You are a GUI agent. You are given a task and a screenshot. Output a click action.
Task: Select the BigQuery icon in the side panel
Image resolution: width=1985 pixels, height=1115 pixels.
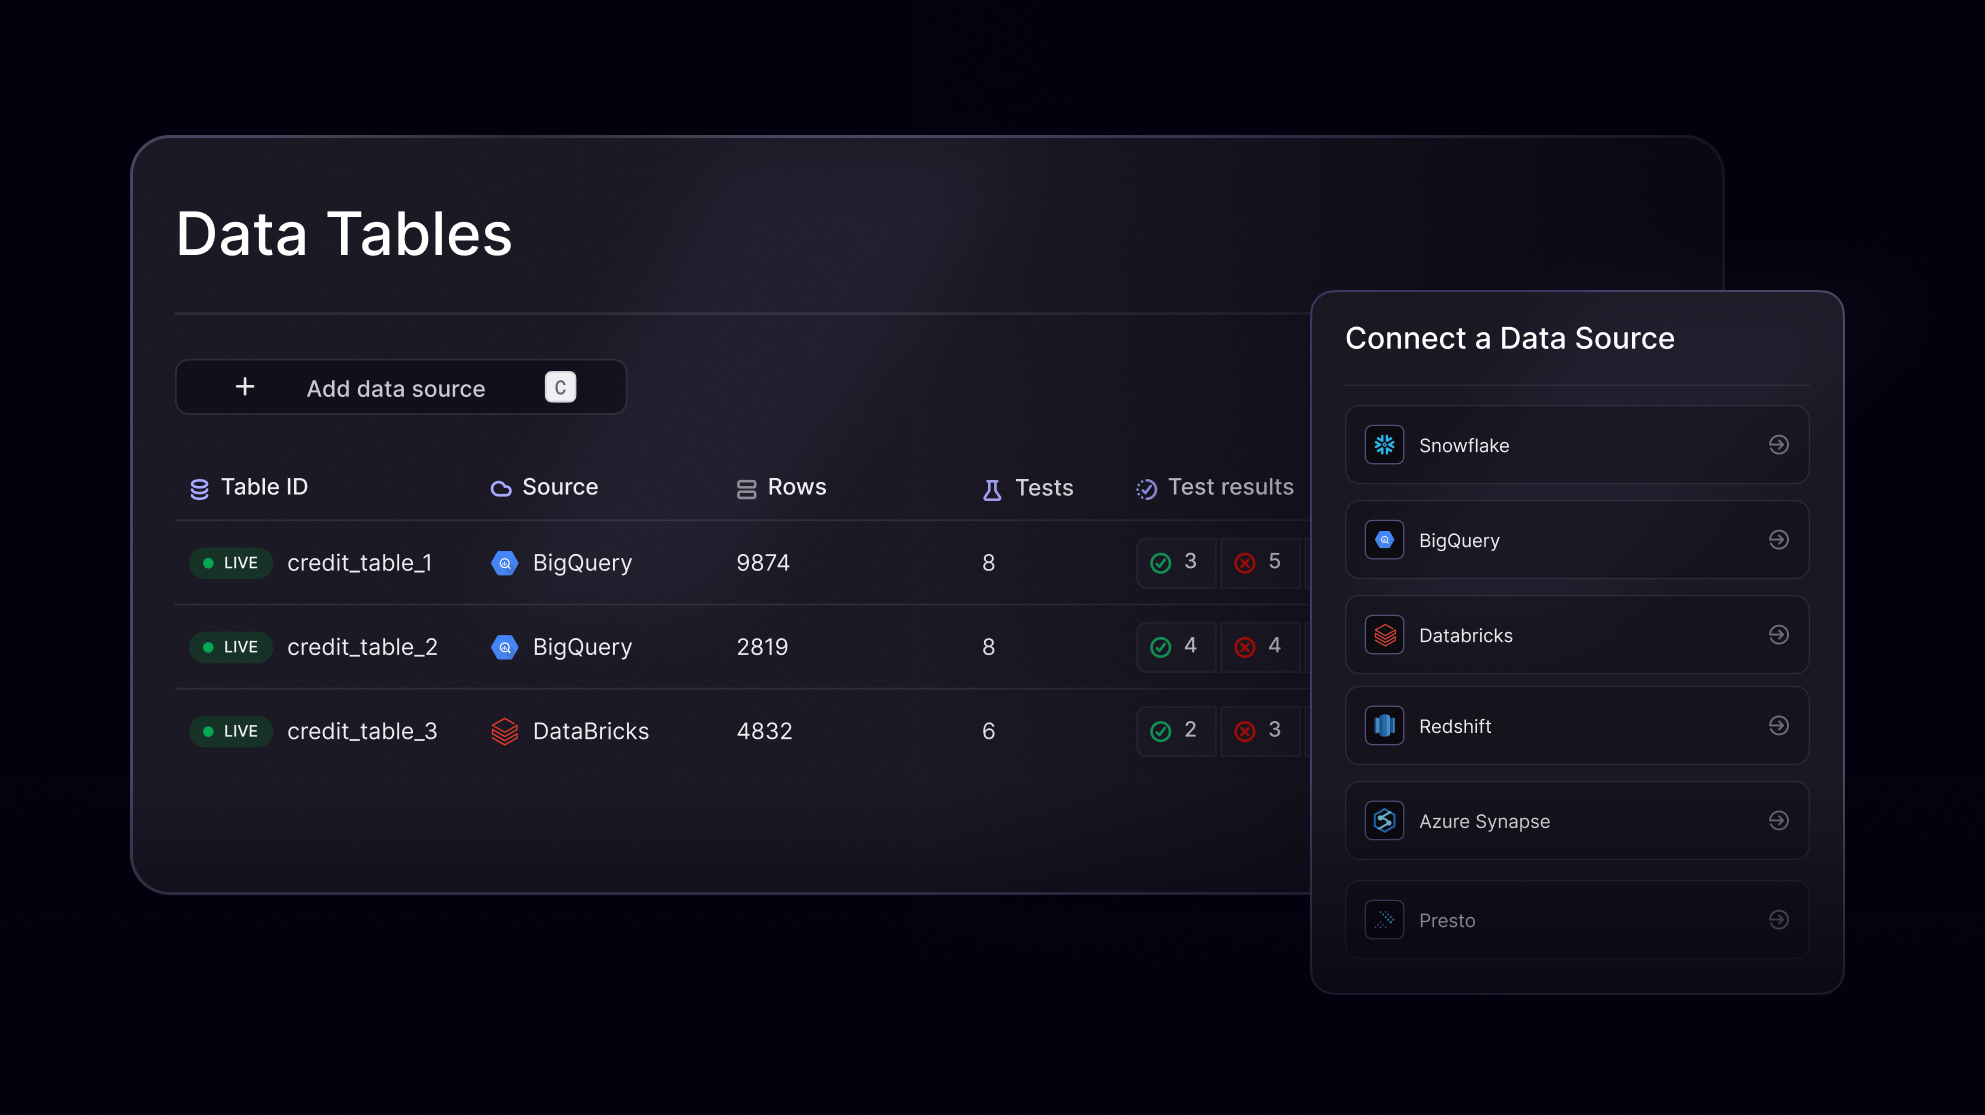[1383, 540]
